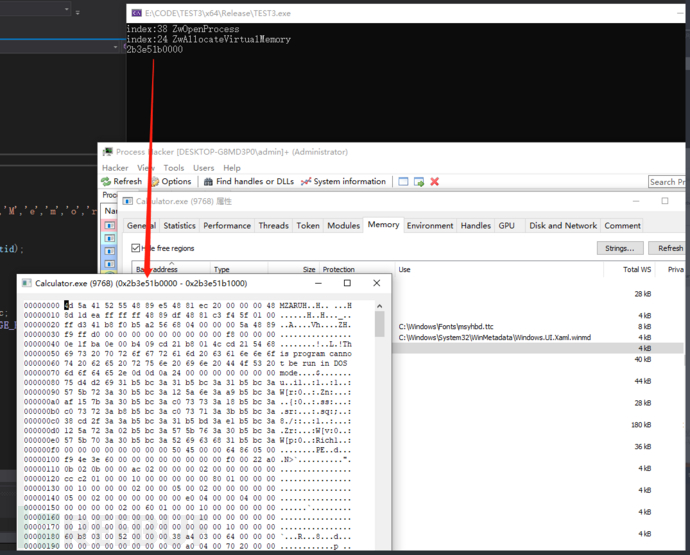Open the IDE dropdown at top left
Image resolution: width=690 pixels, height=555 pixels.
(66, 9)
